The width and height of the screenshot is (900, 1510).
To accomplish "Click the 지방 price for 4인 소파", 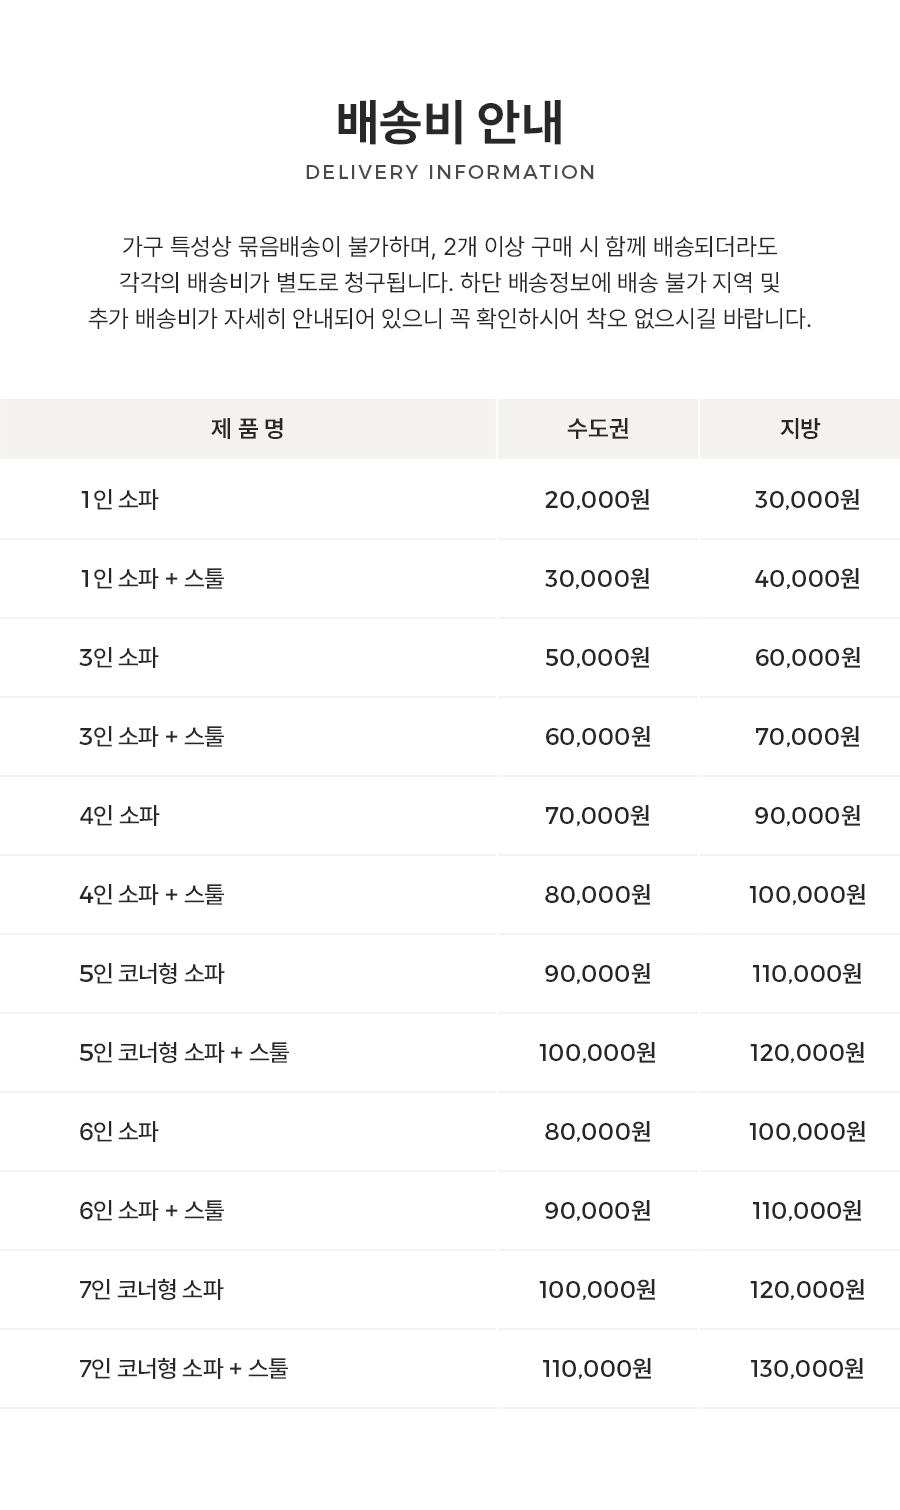I will (807, 815).
